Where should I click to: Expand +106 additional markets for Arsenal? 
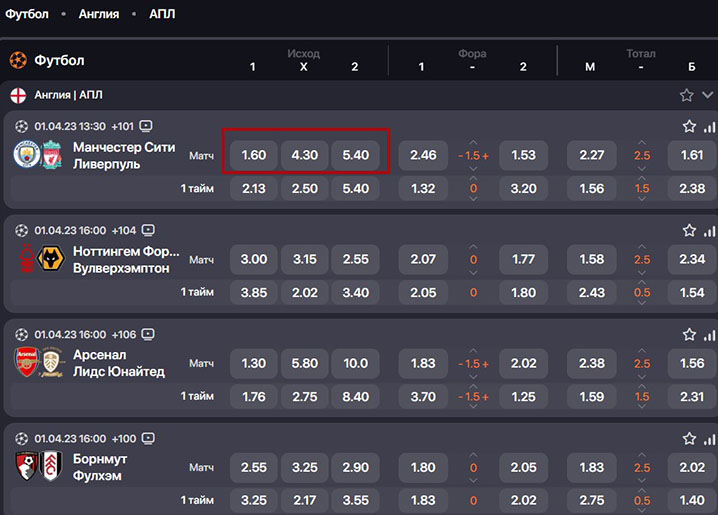pyautogui.click(x=123, y=334)
